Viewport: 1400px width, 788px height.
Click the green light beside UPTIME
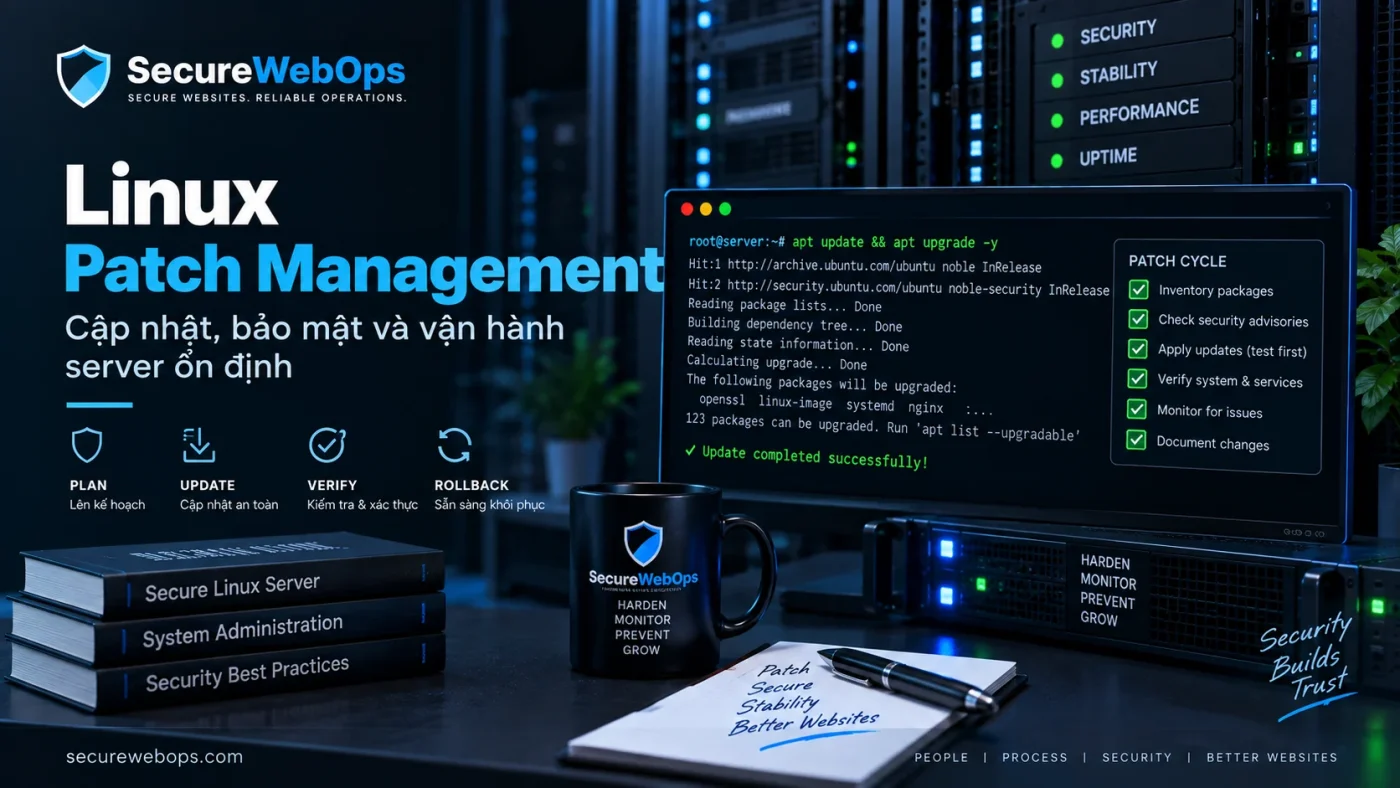click(1056, 160)
